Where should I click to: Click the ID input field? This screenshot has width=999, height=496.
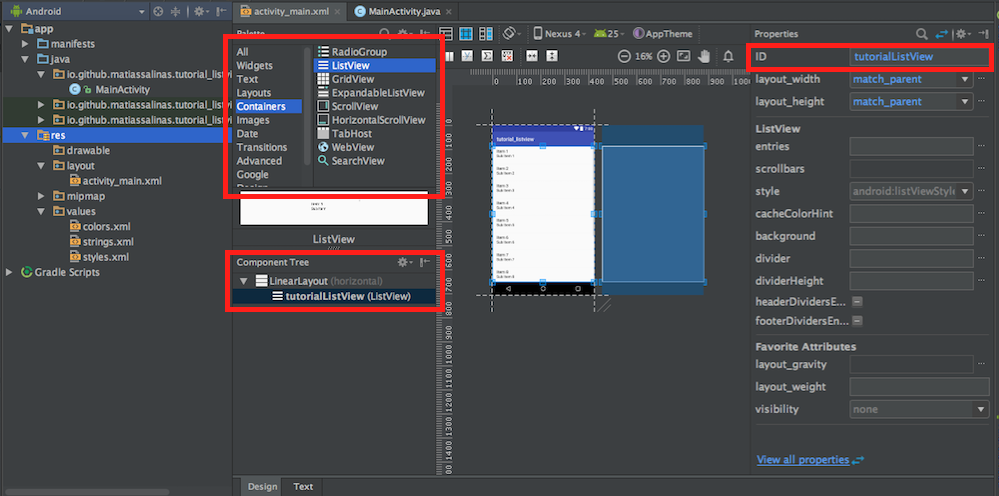point(911,57)
